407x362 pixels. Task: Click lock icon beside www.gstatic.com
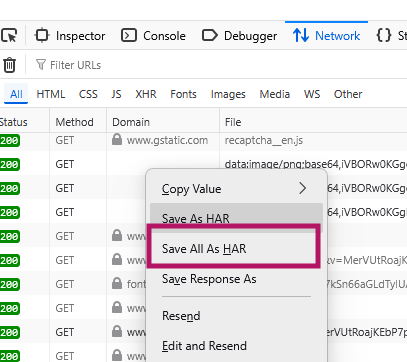(117, 140)
